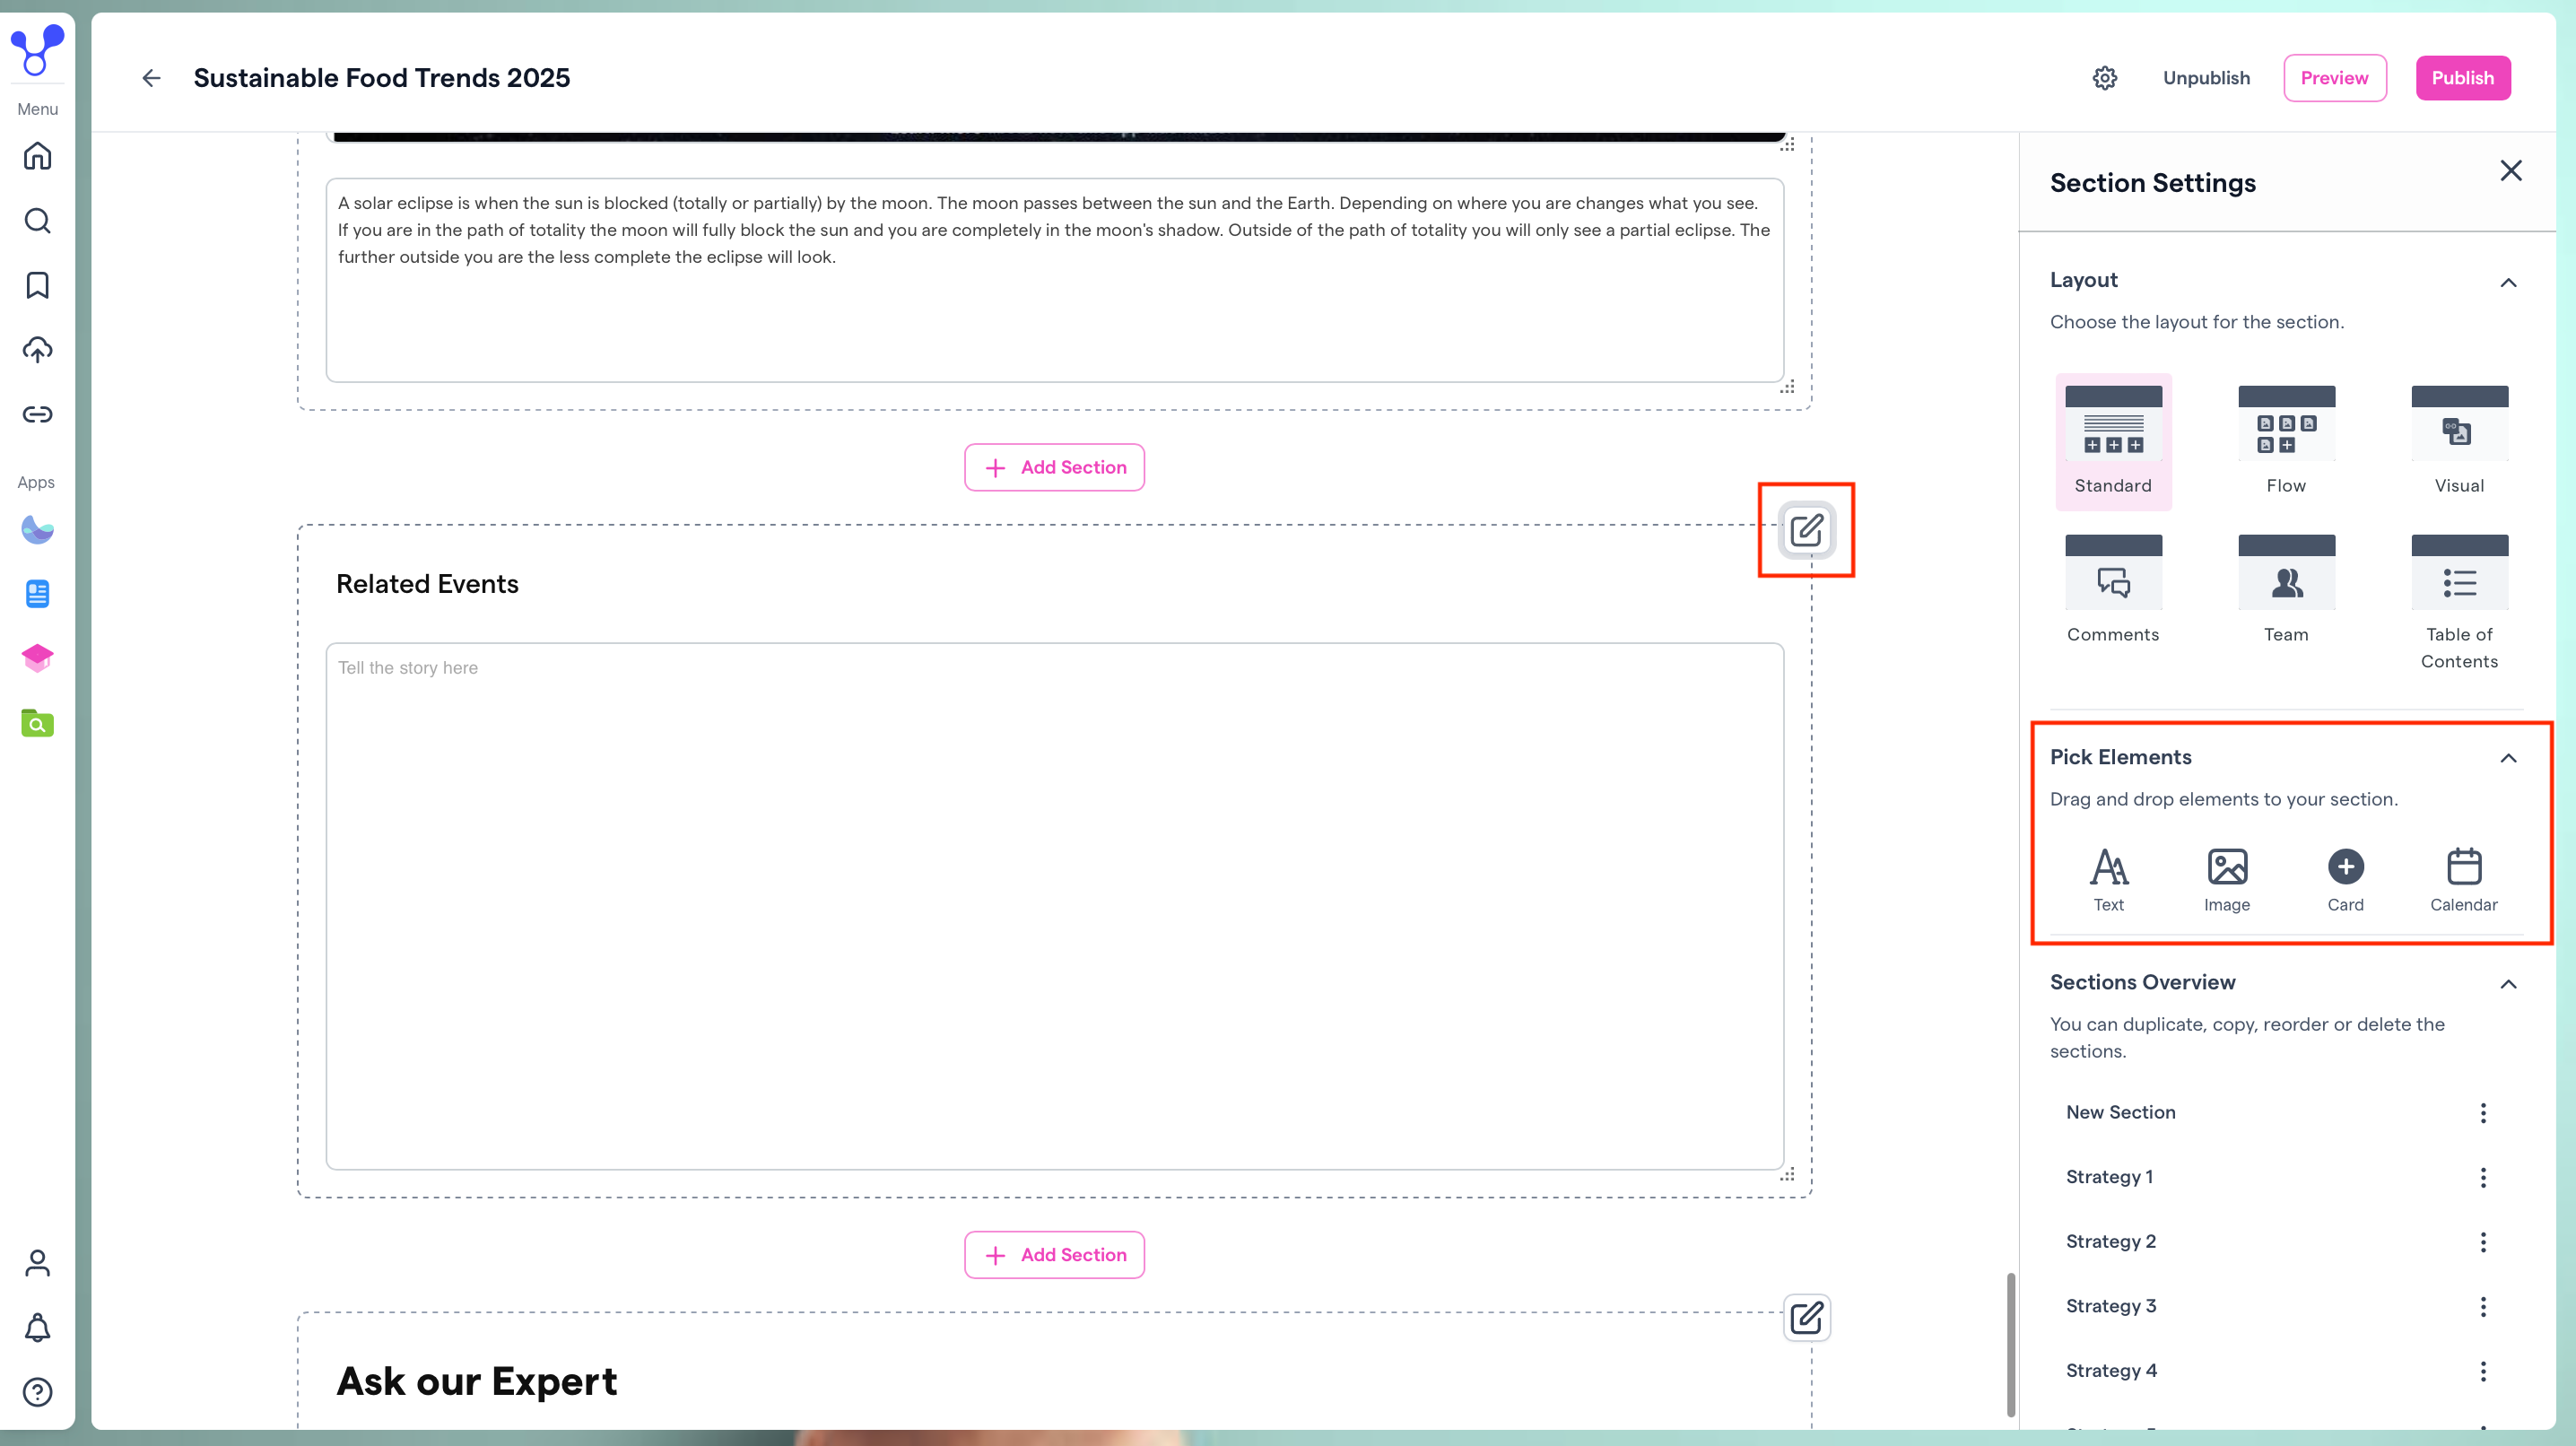Open story settings gear icon
Image resolution: width=2576 pixels, height=1446 pixels.
coord(2104,78)
